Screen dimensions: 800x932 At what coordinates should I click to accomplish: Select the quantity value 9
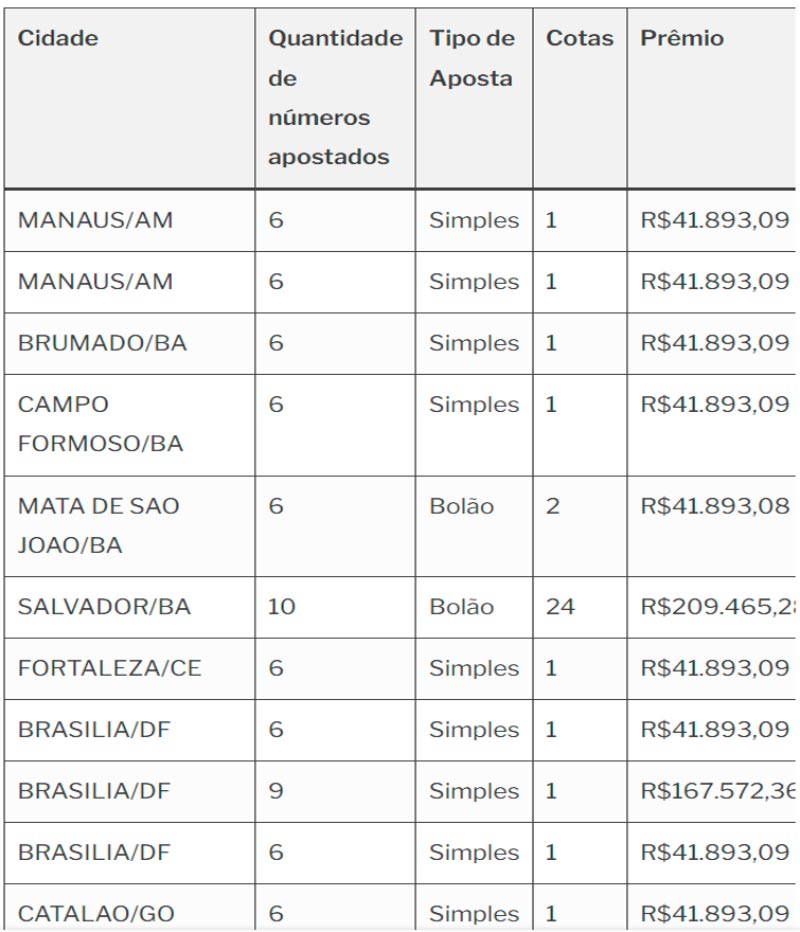click(x=276, y=791)
